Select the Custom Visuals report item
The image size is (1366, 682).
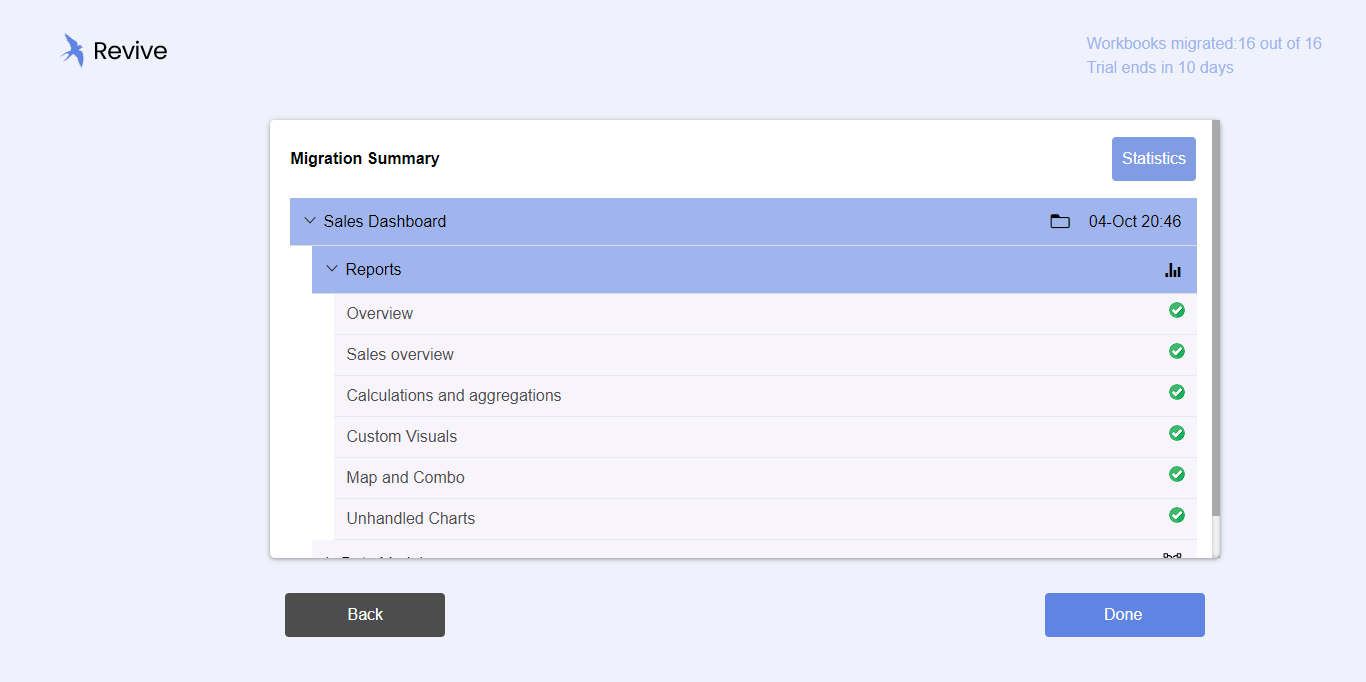click(x=402, y=437)
